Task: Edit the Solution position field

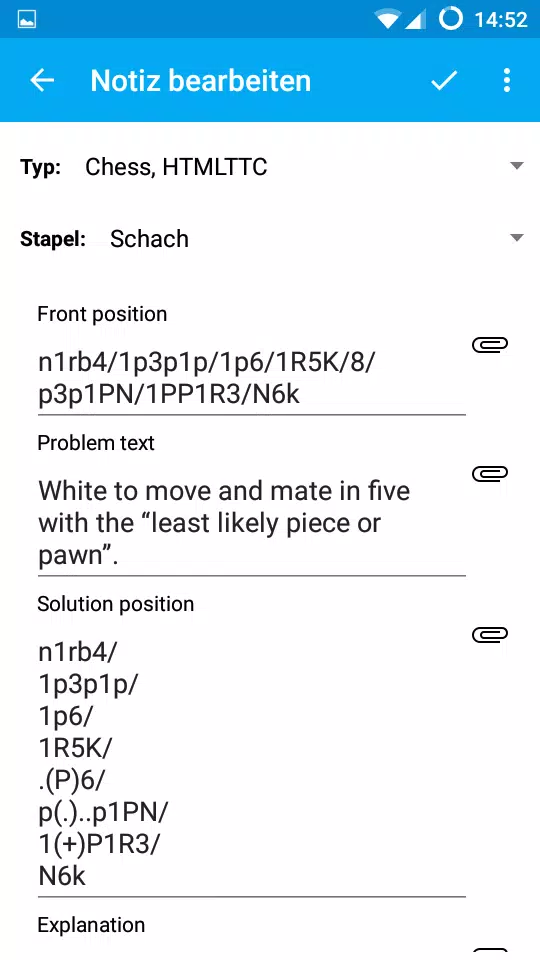Action: [x=252, y=765]
